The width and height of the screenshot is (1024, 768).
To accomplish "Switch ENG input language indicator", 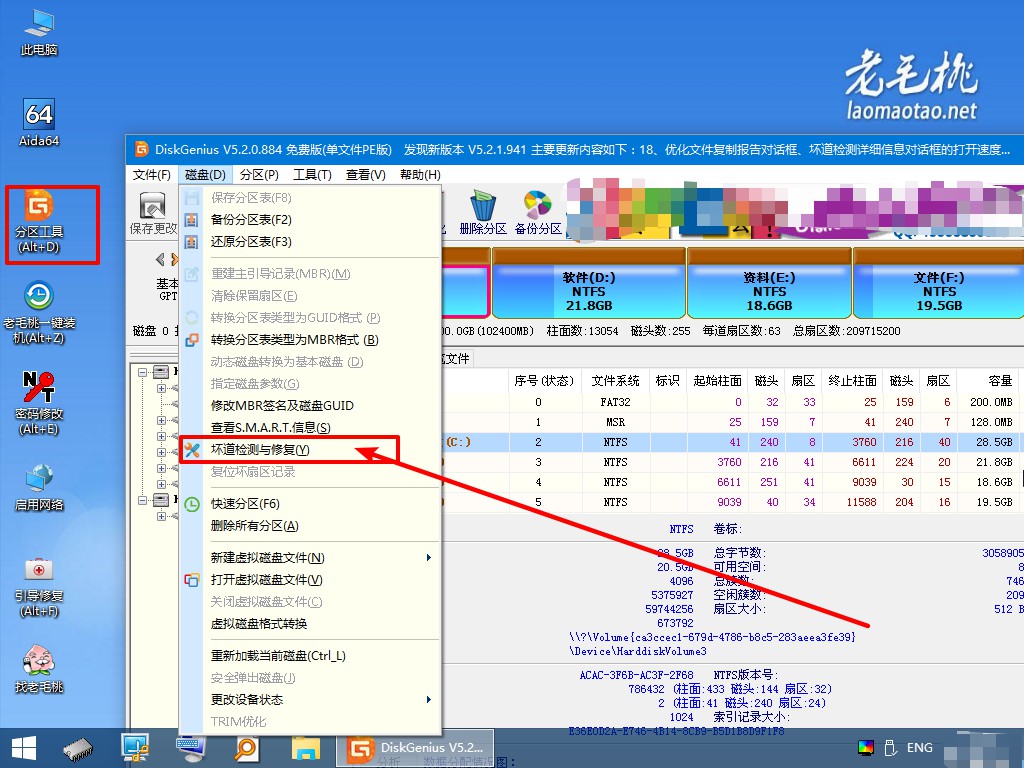I will pos(920,748).
